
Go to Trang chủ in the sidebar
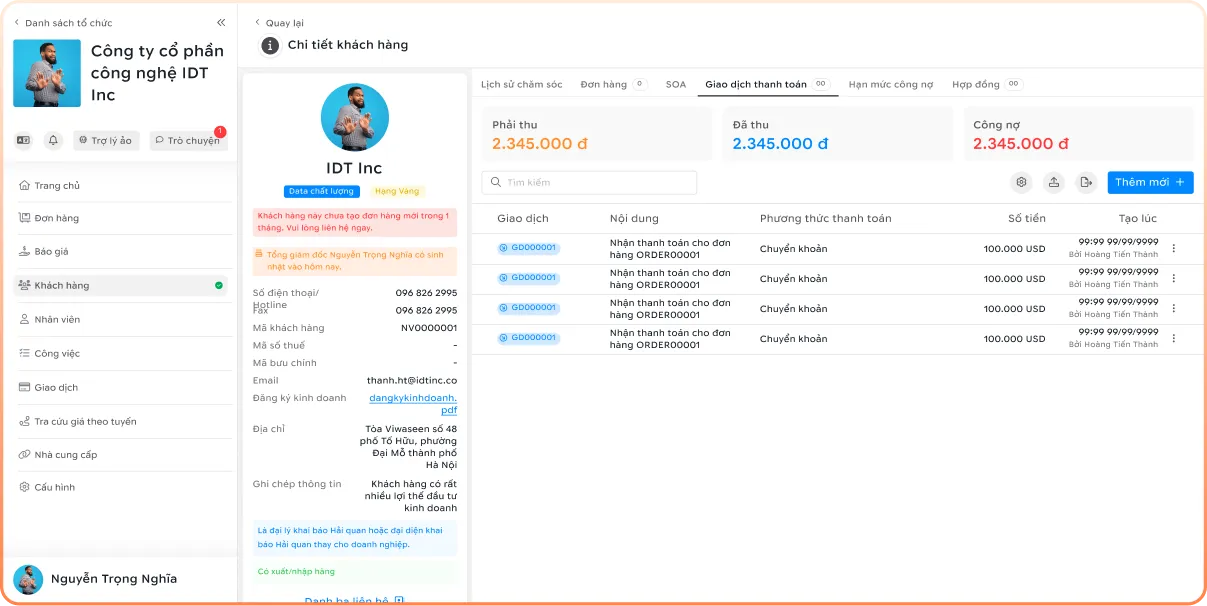[x=122, y=186]
